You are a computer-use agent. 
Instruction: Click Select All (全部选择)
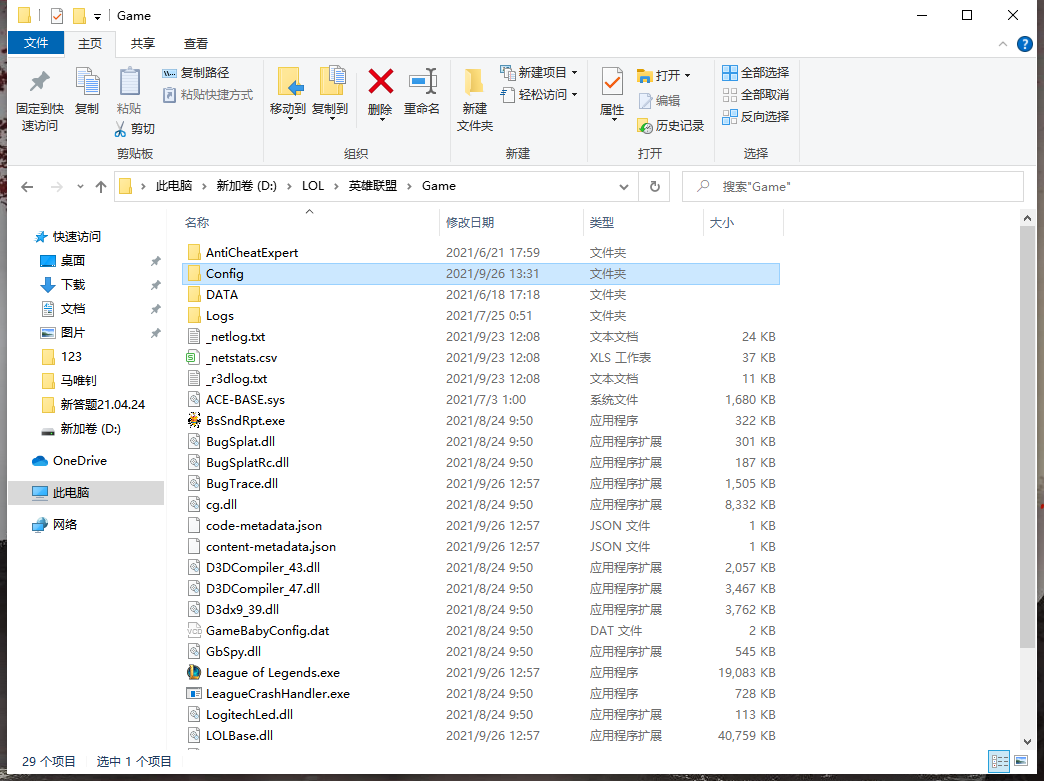[756, 73]
